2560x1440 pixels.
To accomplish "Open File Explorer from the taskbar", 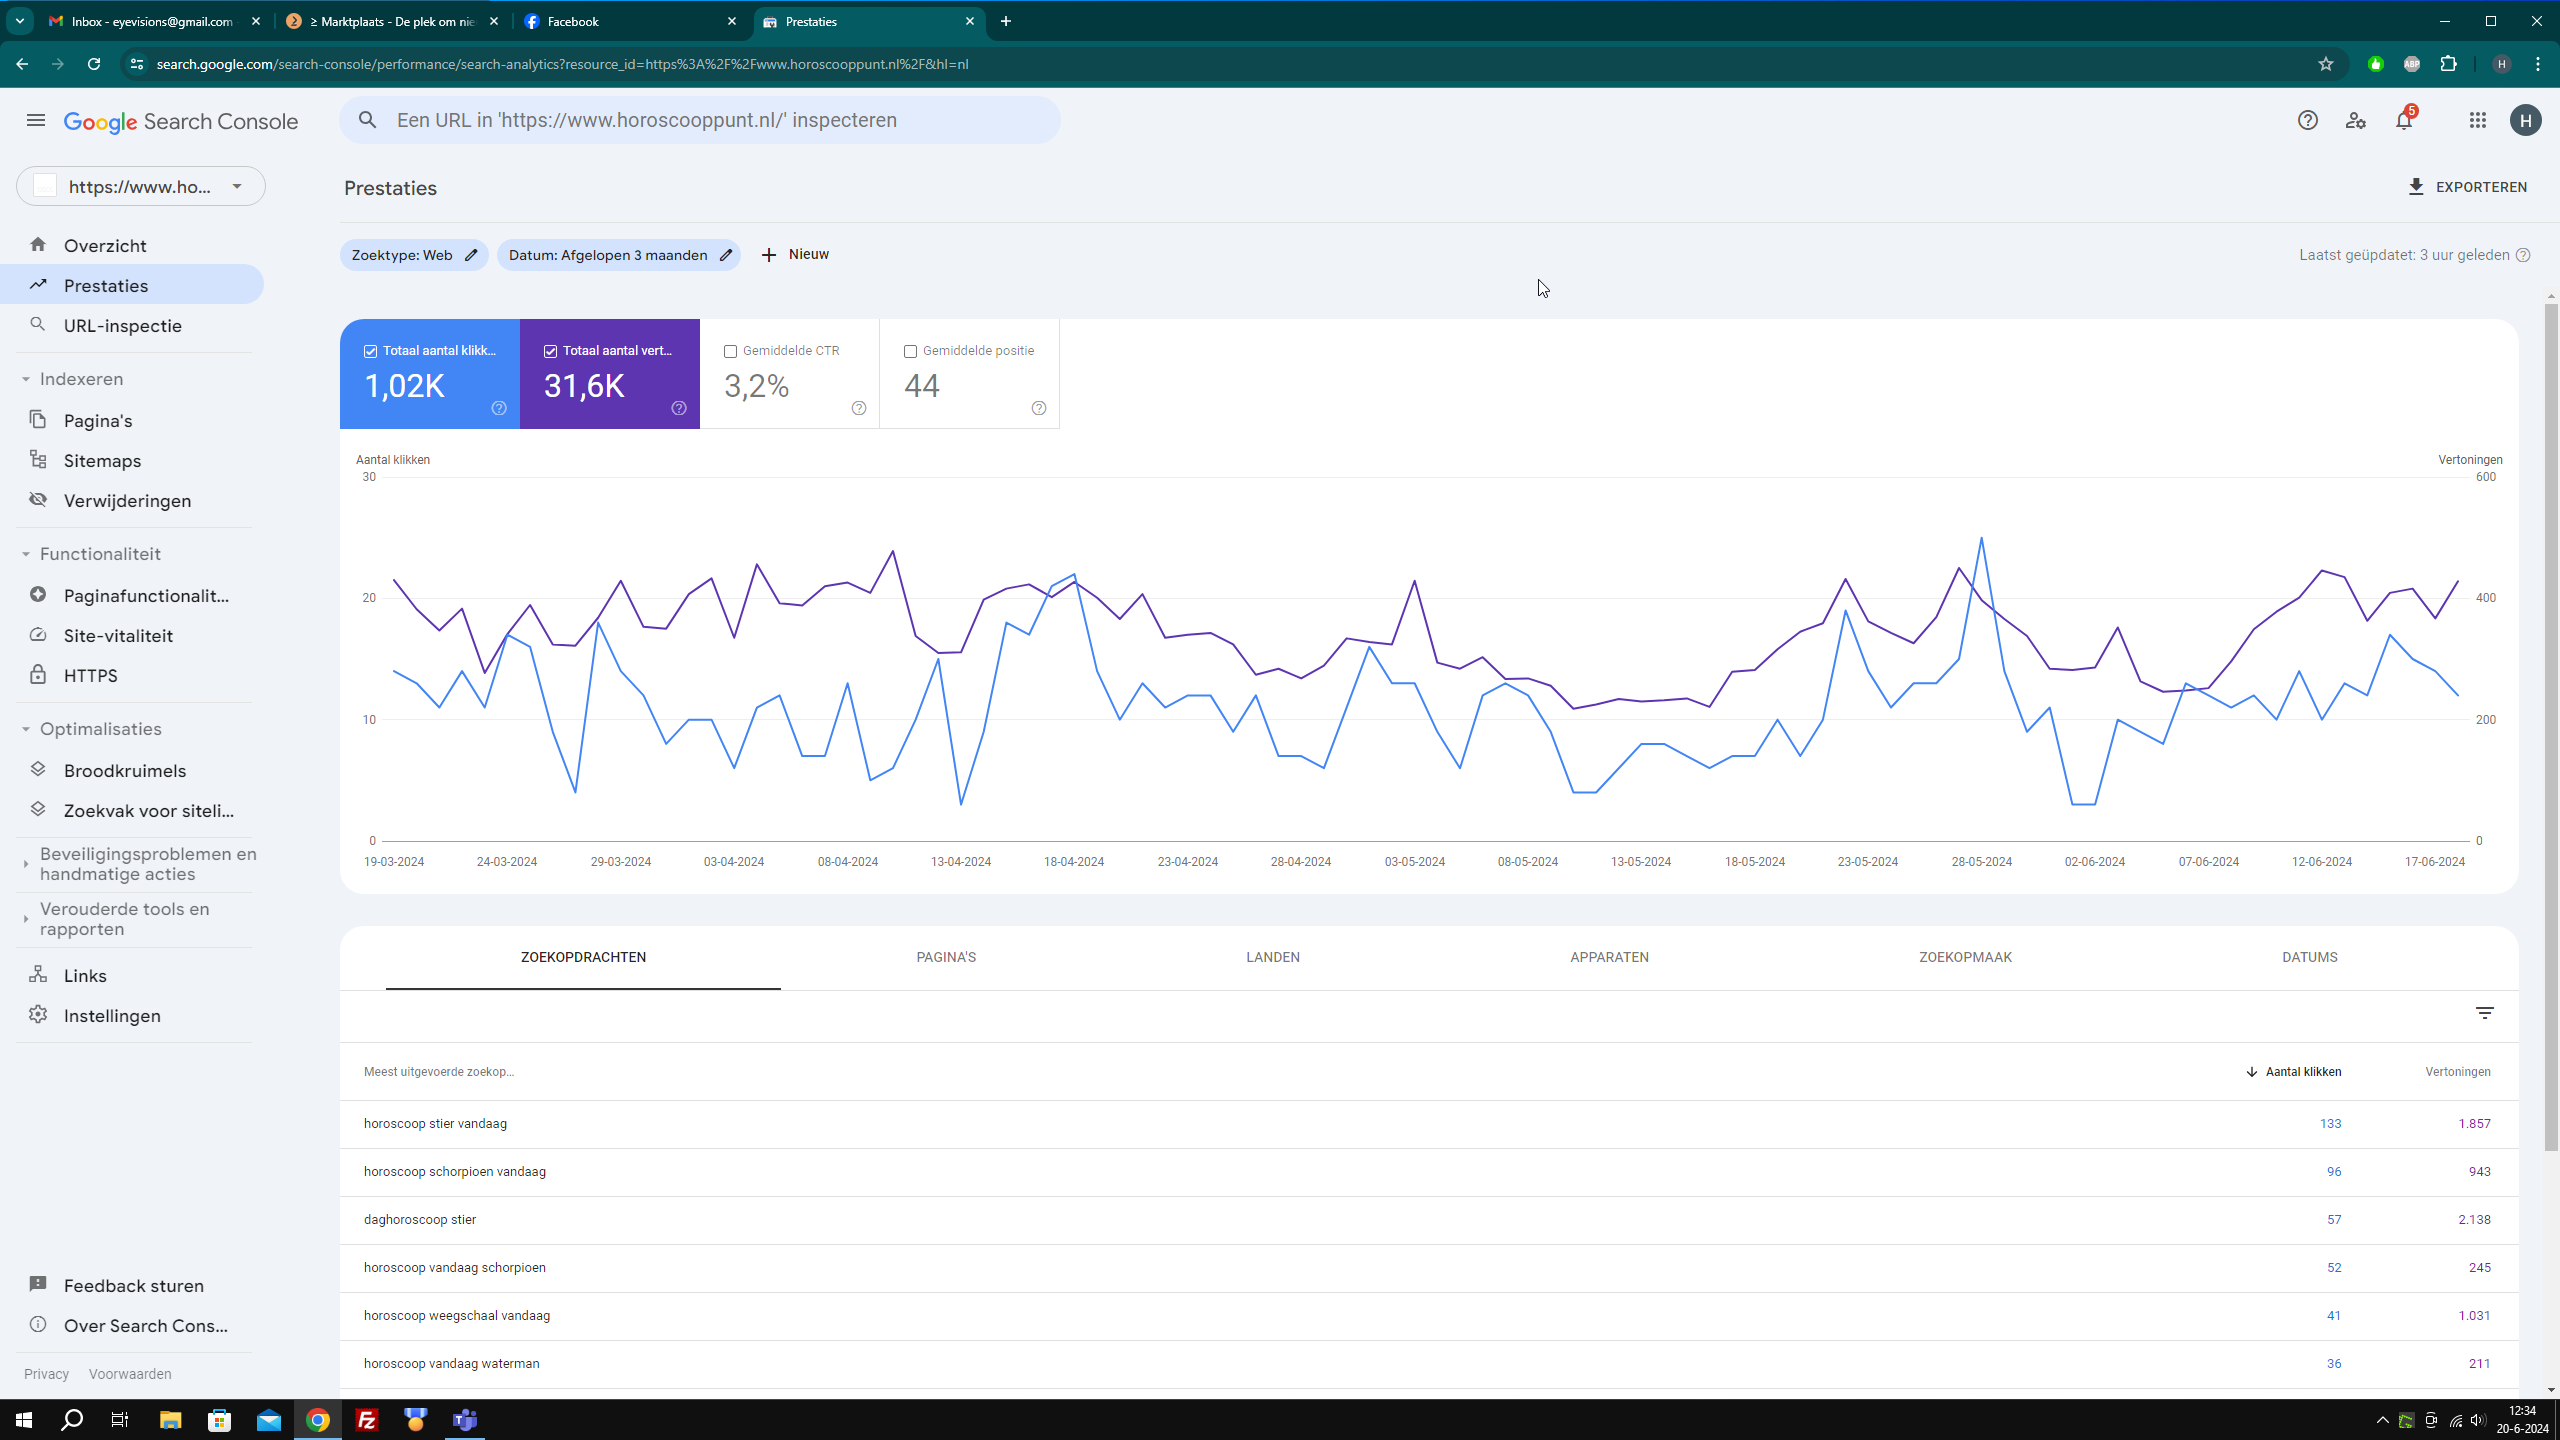I will [x=170, y=1419].
